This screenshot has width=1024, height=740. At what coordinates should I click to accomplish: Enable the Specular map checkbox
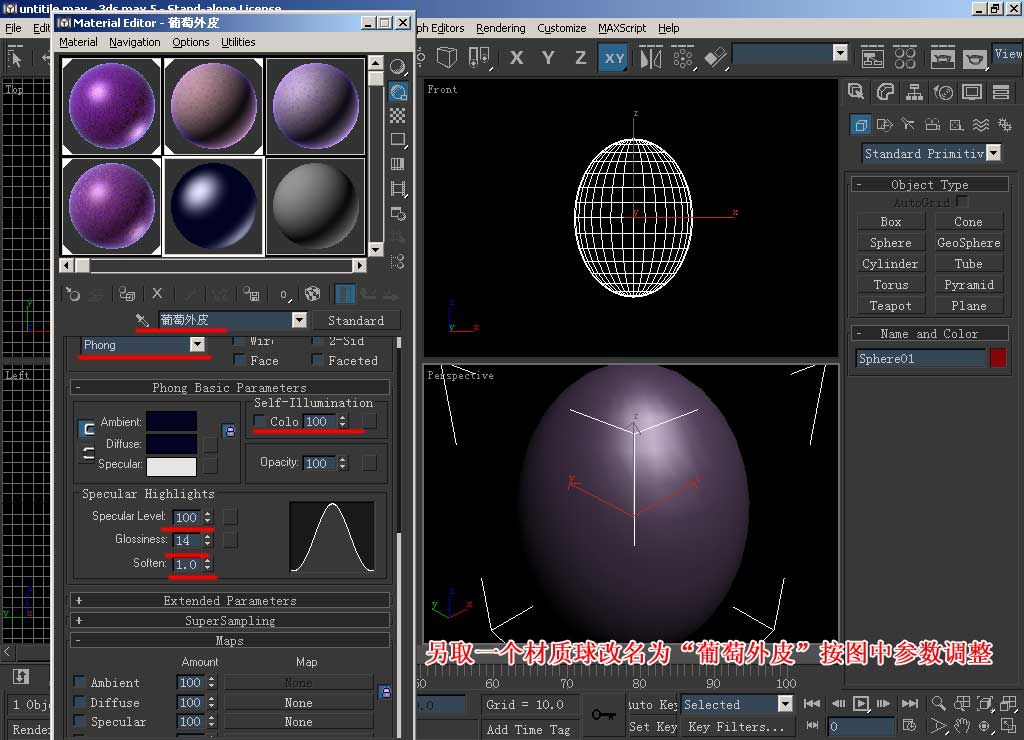[79, 721]
